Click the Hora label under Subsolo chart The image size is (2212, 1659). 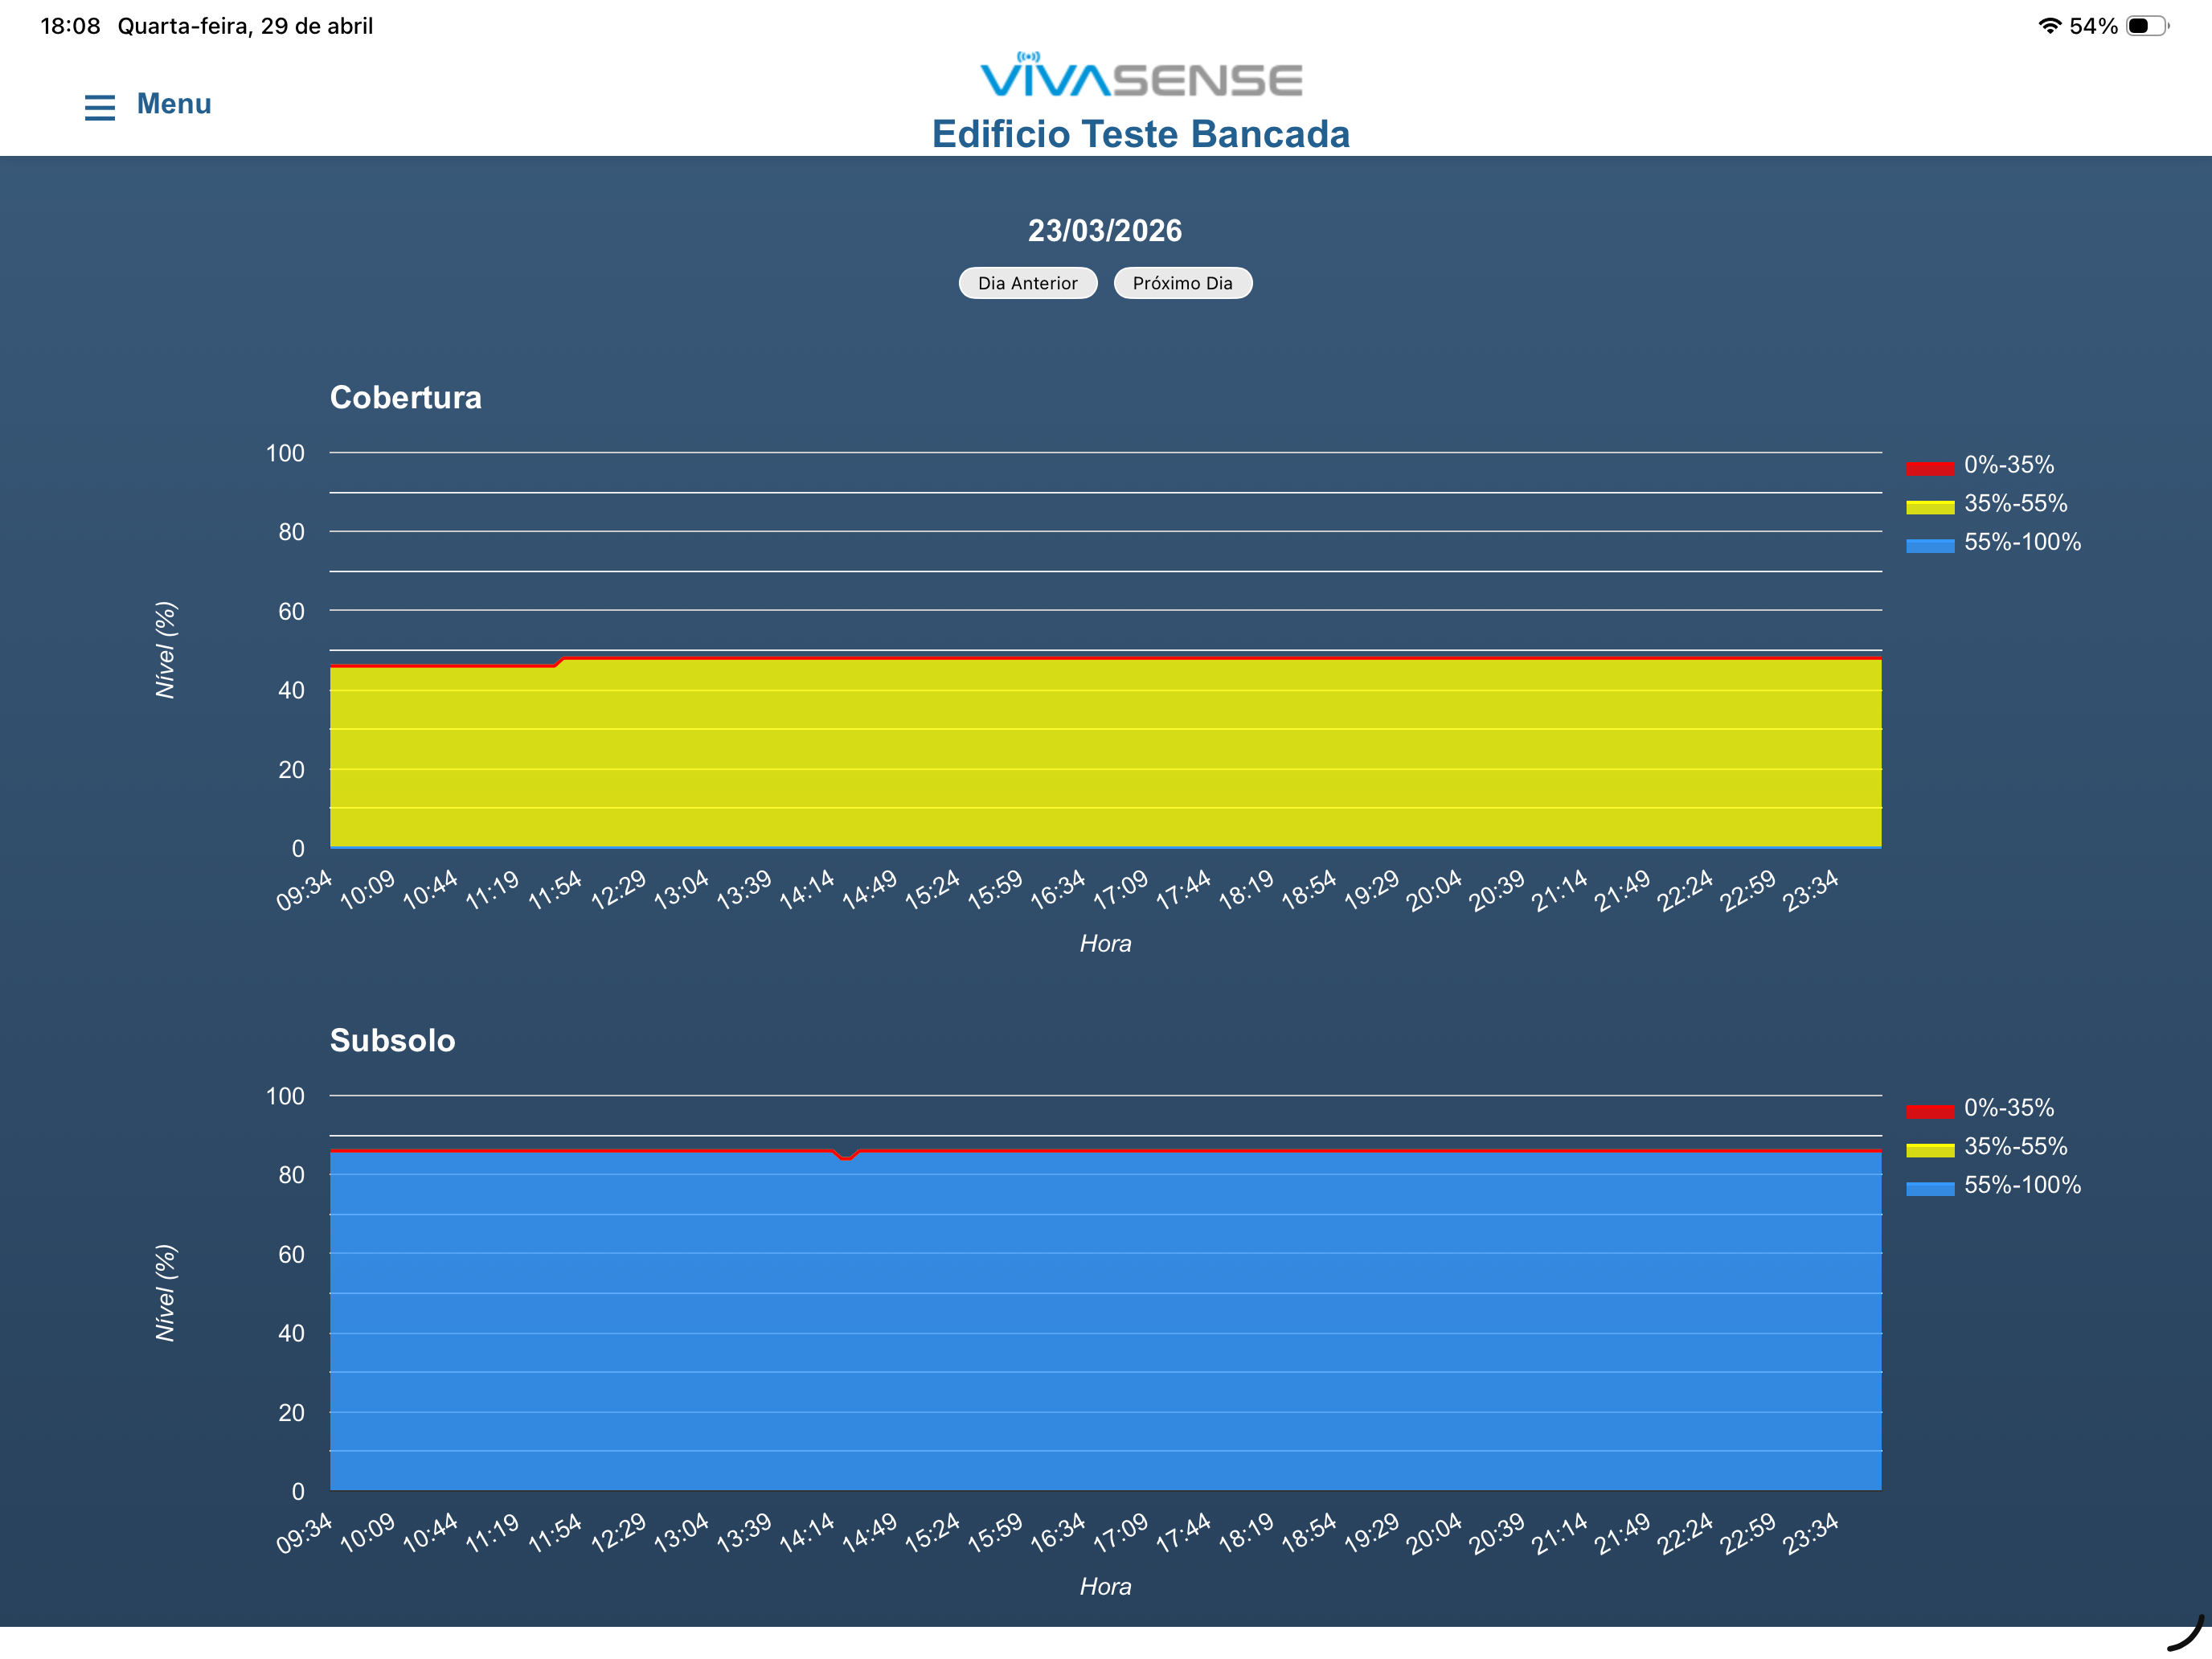click(1105, 1586)
